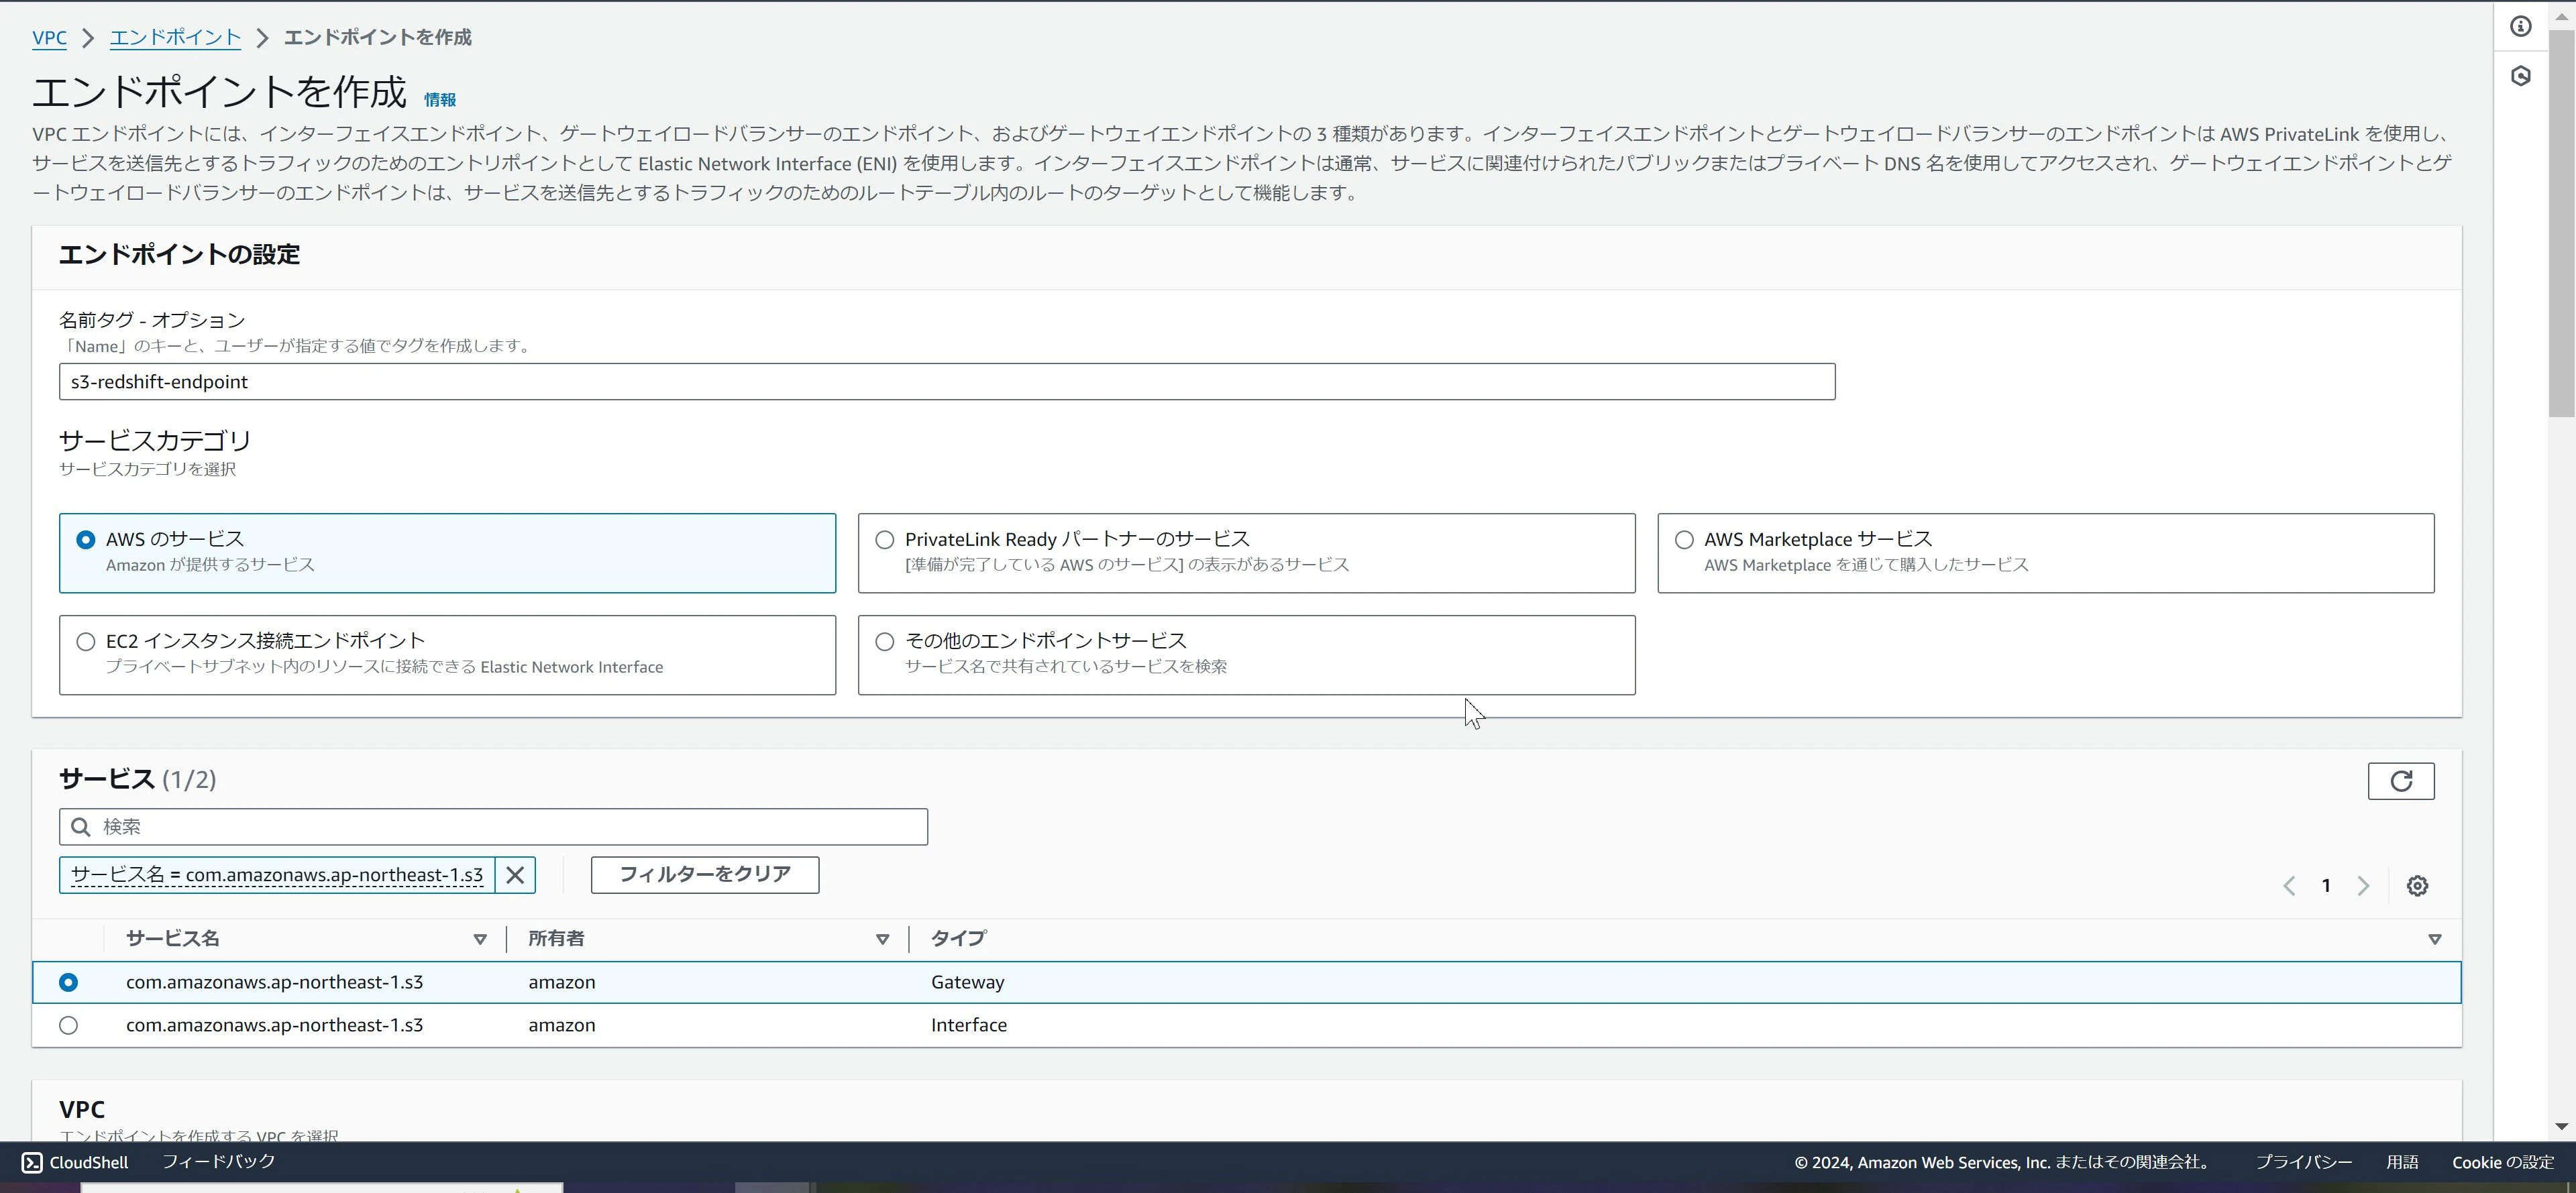Remove the service name filter chip
This screenshot has width=2576, height=1193.
[x=515, y=875]
